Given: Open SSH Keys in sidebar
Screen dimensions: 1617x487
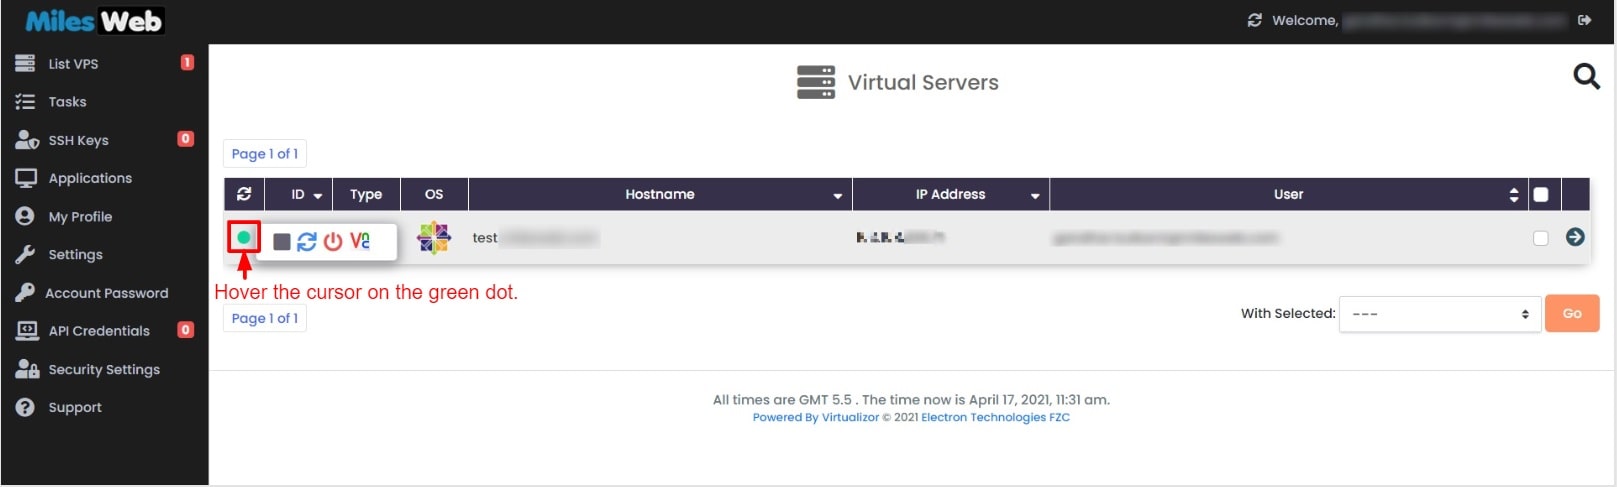Looking at the screenshot, I should (78, 140).
